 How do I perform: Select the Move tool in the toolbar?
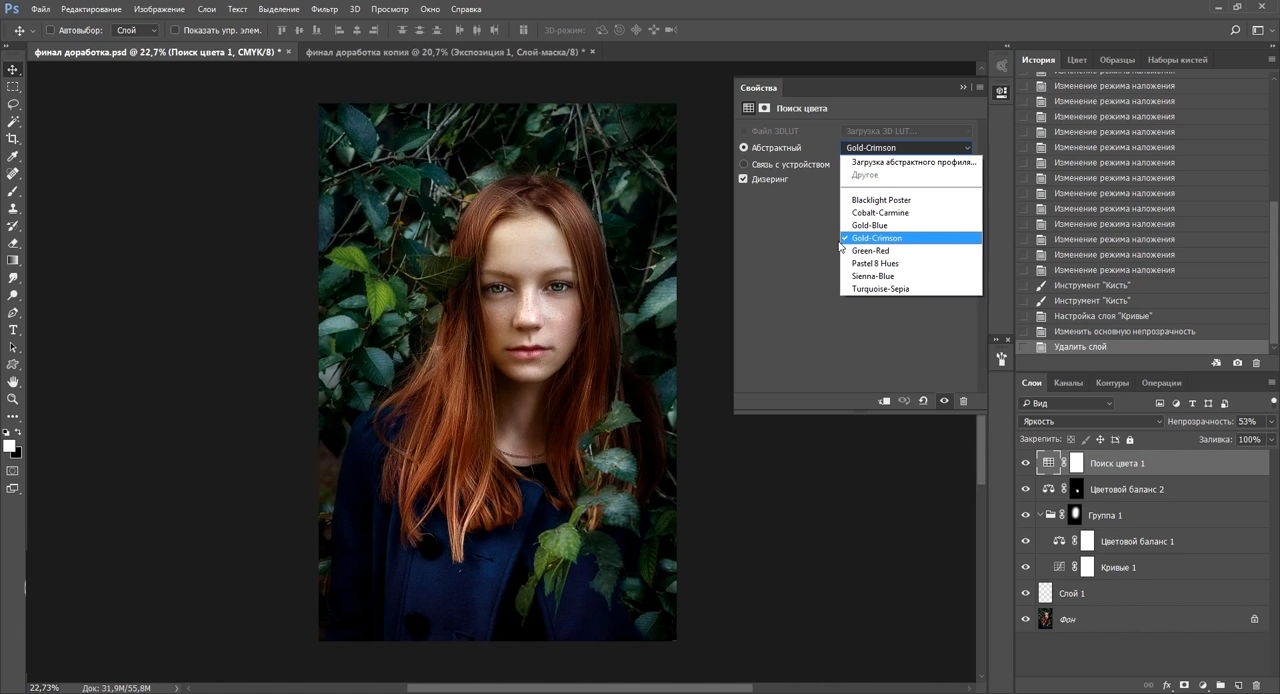(13, 70)
